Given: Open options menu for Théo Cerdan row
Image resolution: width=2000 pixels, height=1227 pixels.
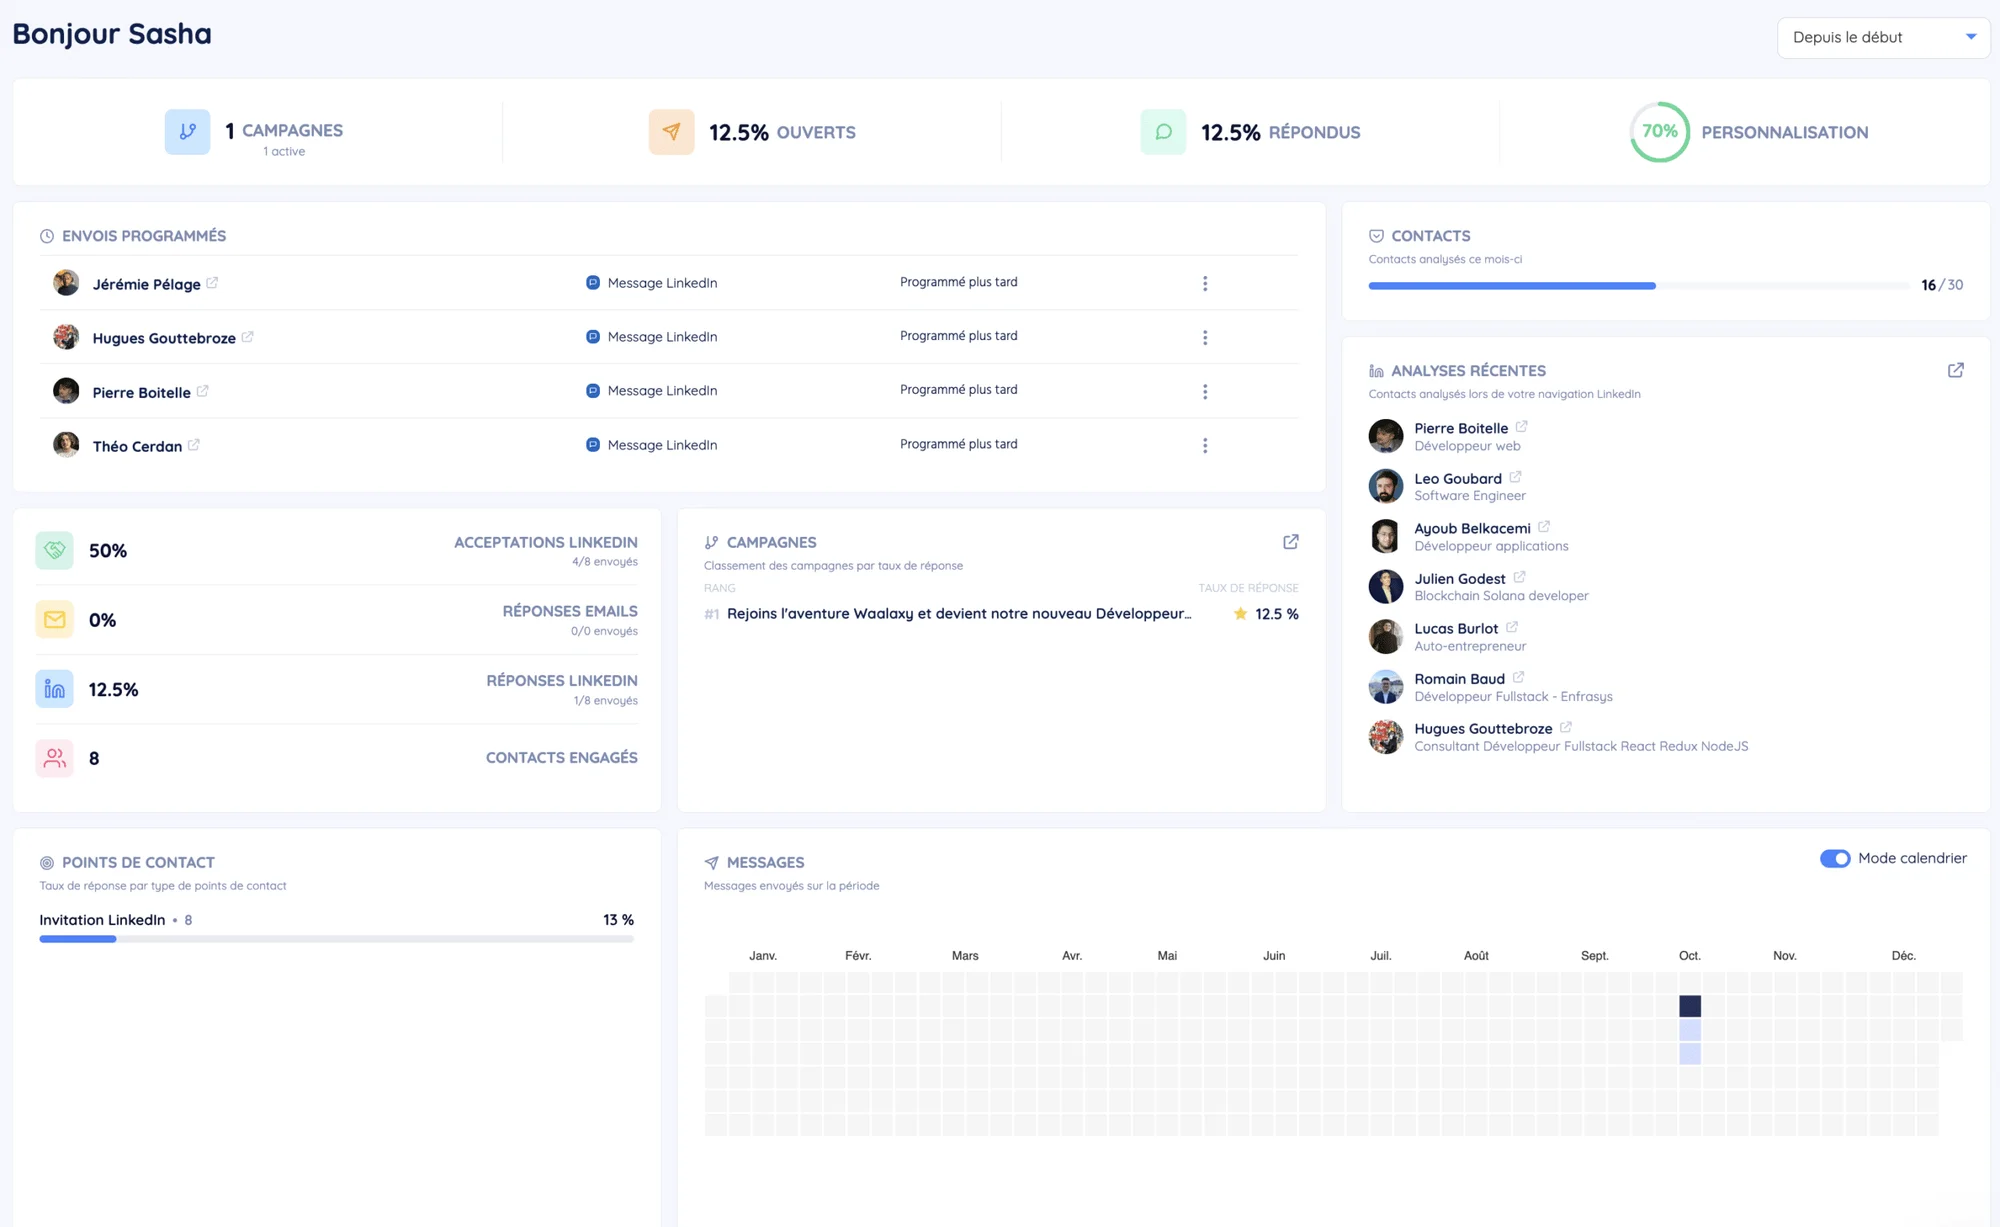Looking at the screenshot, I should 1205,445.
